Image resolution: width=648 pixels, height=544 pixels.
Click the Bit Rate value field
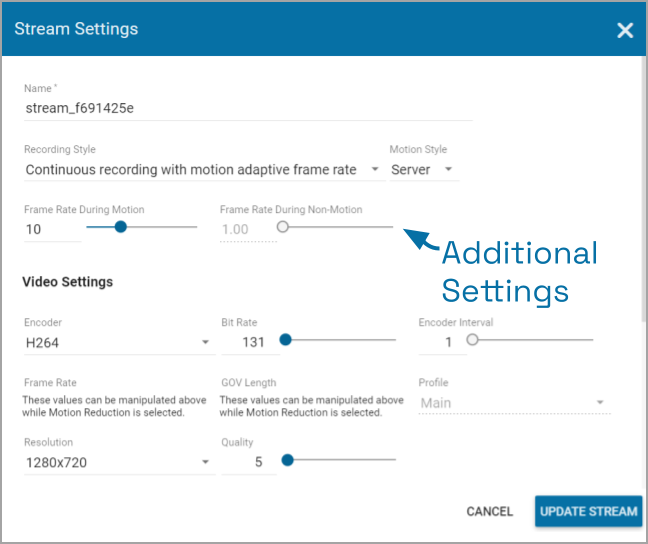248,342
